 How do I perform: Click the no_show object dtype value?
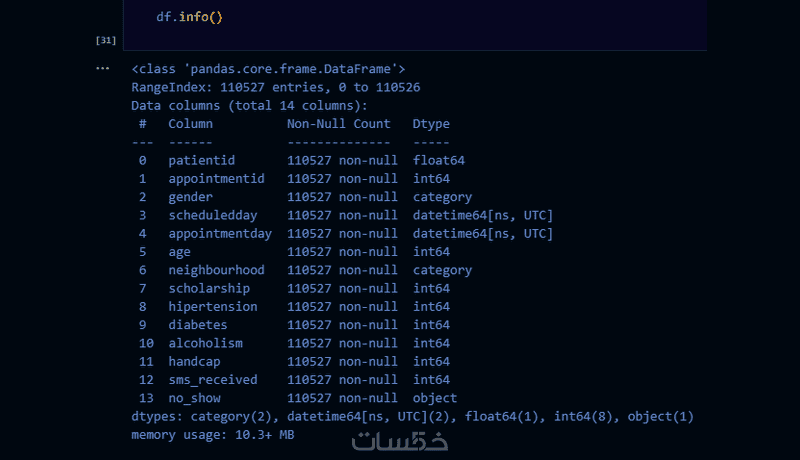click(x=434, y=398)
